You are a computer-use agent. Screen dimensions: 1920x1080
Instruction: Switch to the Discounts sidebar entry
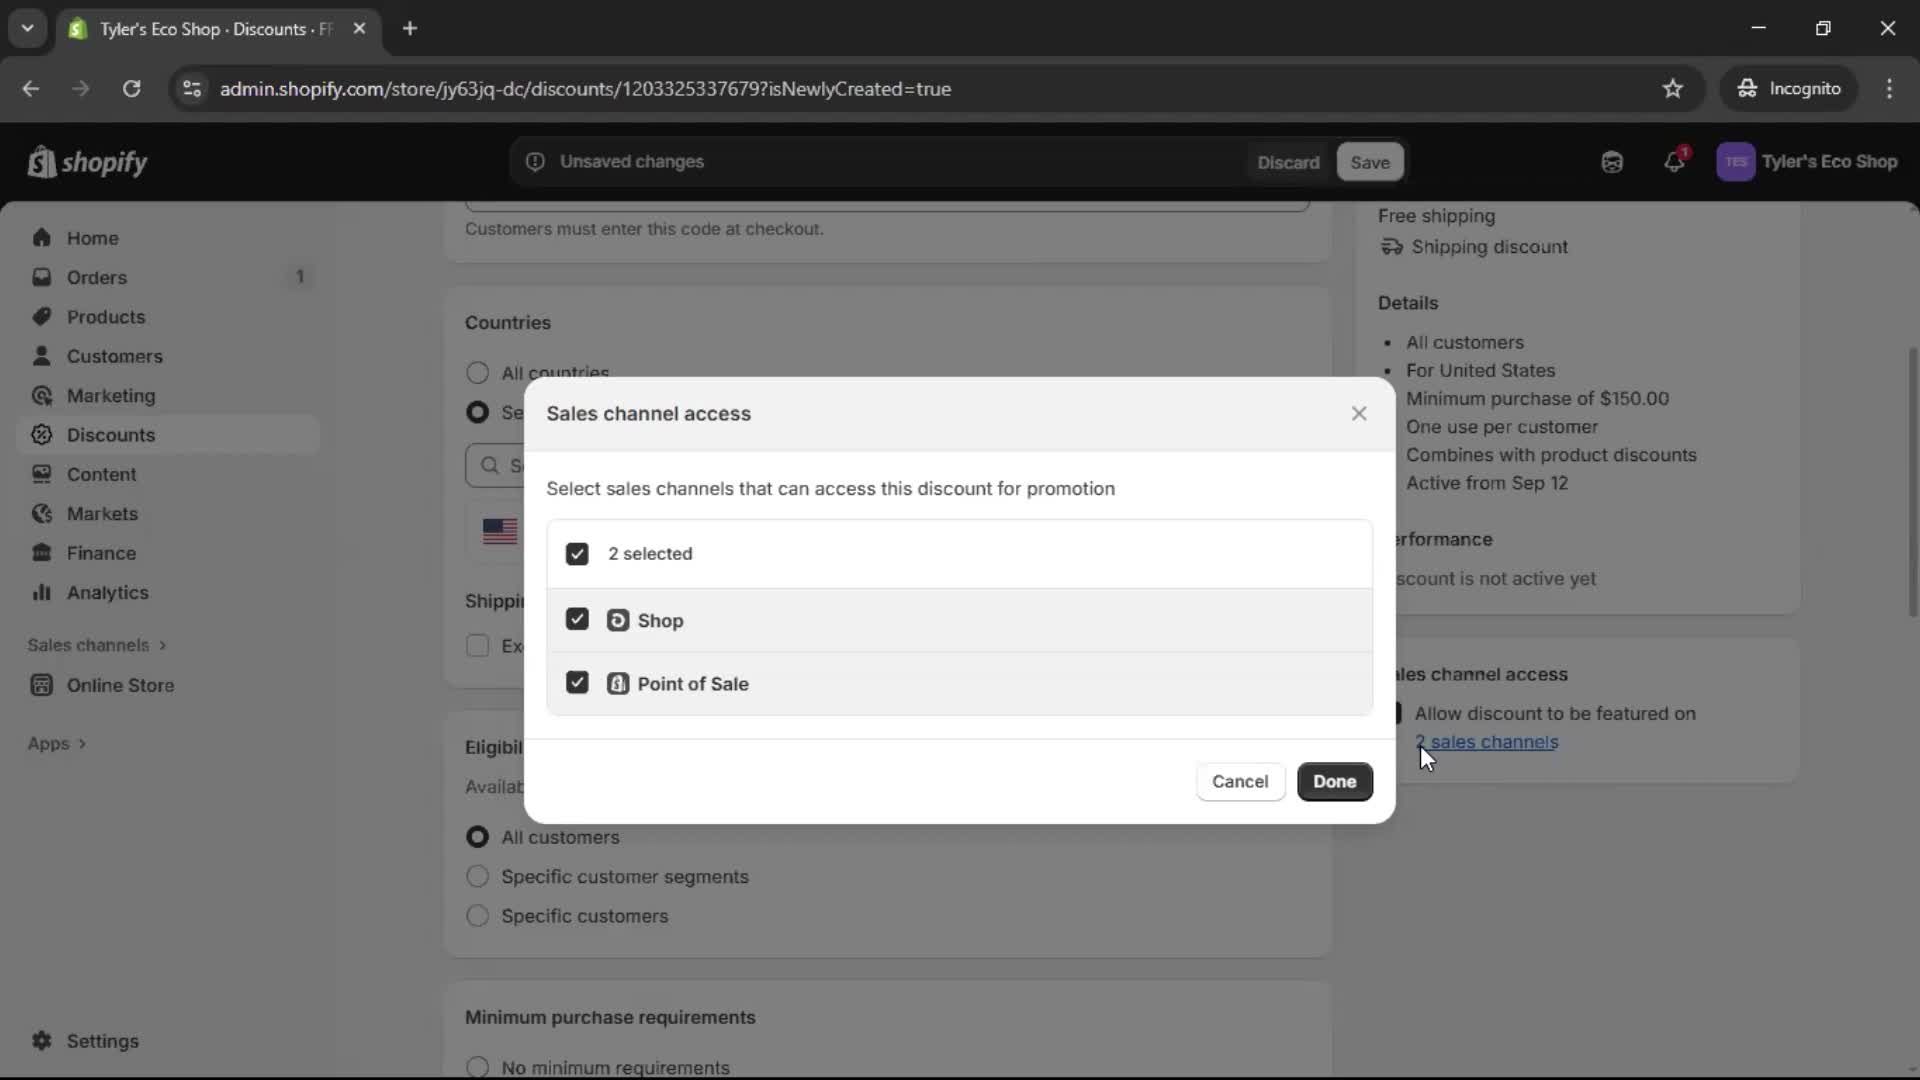coord(110,434)
